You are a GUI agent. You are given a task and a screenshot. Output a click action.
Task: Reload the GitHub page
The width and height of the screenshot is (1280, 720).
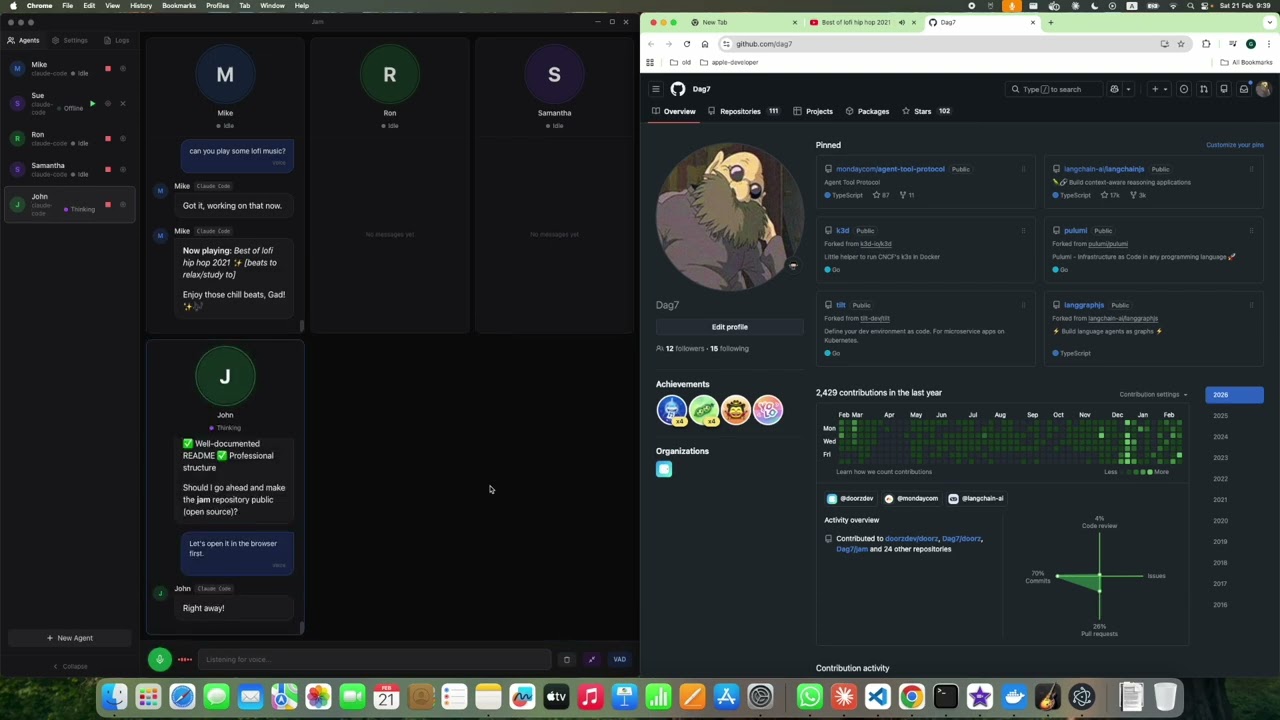686,44
